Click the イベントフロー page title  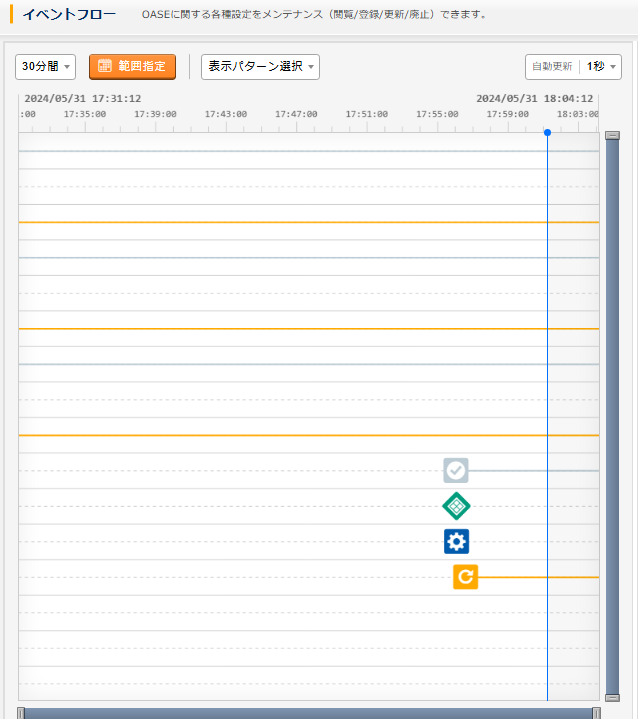point(69,15)
